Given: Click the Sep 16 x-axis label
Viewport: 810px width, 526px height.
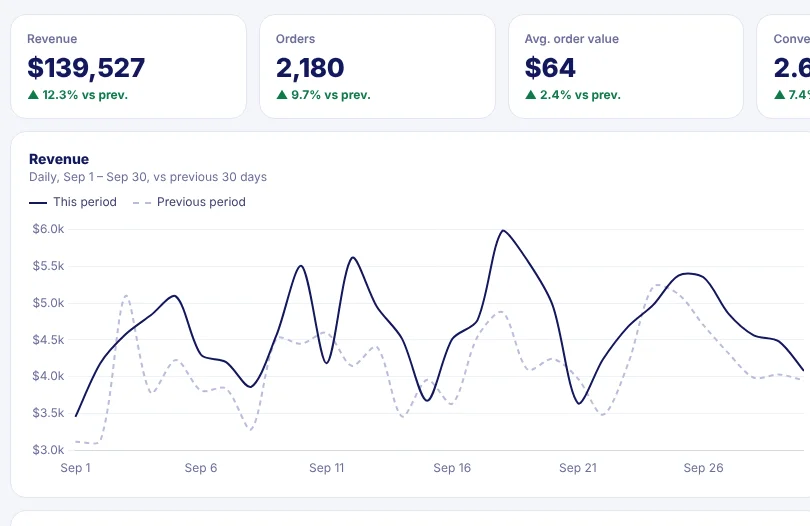Looking at the screenshot, I should (452, 468).
